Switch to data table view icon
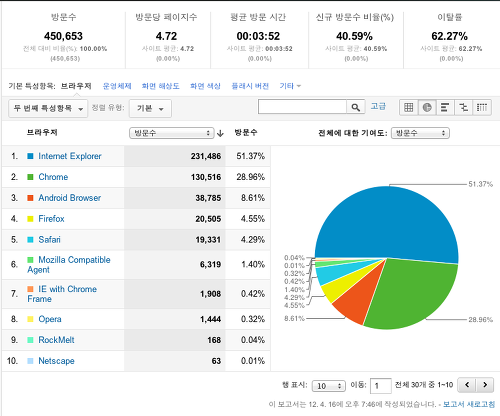Screen dimensions: 500x416 point(408,107)
